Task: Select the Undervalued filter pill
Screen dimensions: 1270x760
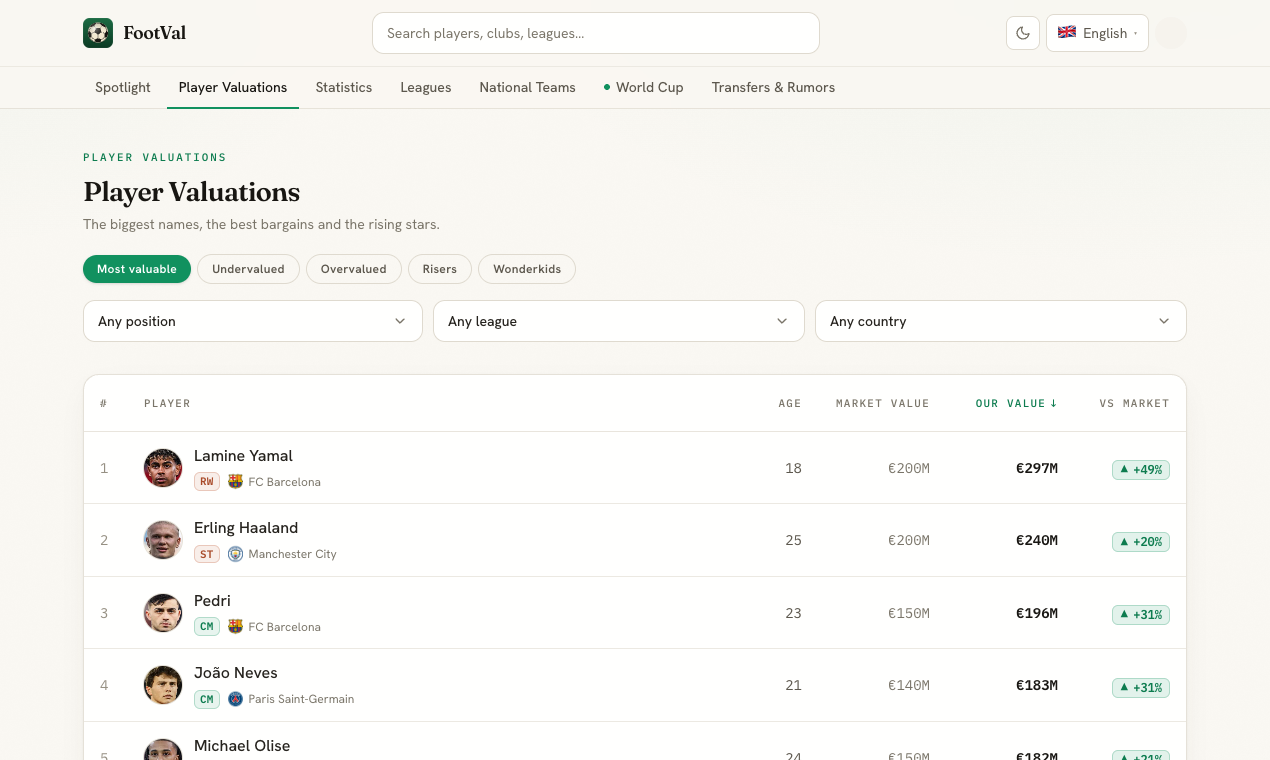Action: click(x=248, y=269)
